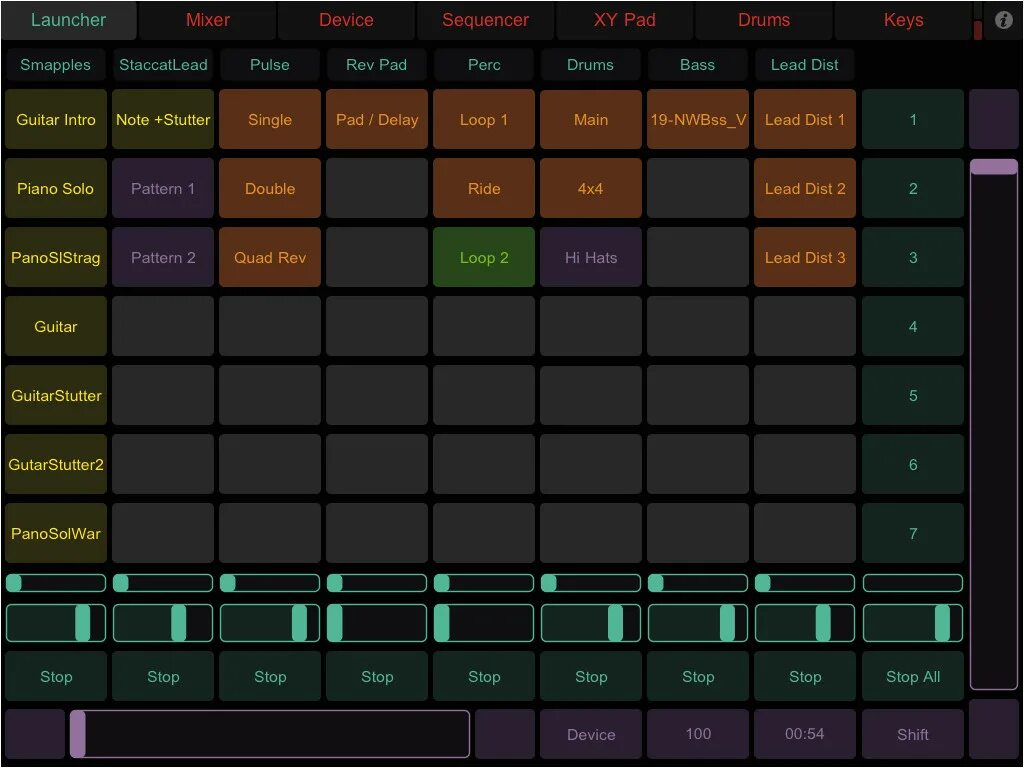This screenshot has width=1024, height=768.
Task: Adjust the Smapples volume slider
Action: [56, 623]
